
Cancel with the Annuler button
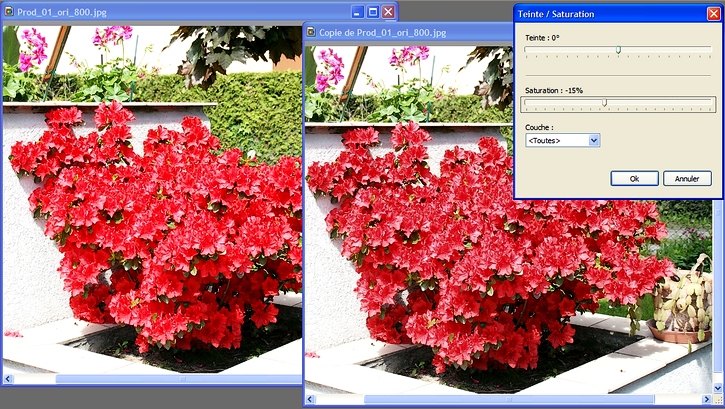tap(687, 178)
